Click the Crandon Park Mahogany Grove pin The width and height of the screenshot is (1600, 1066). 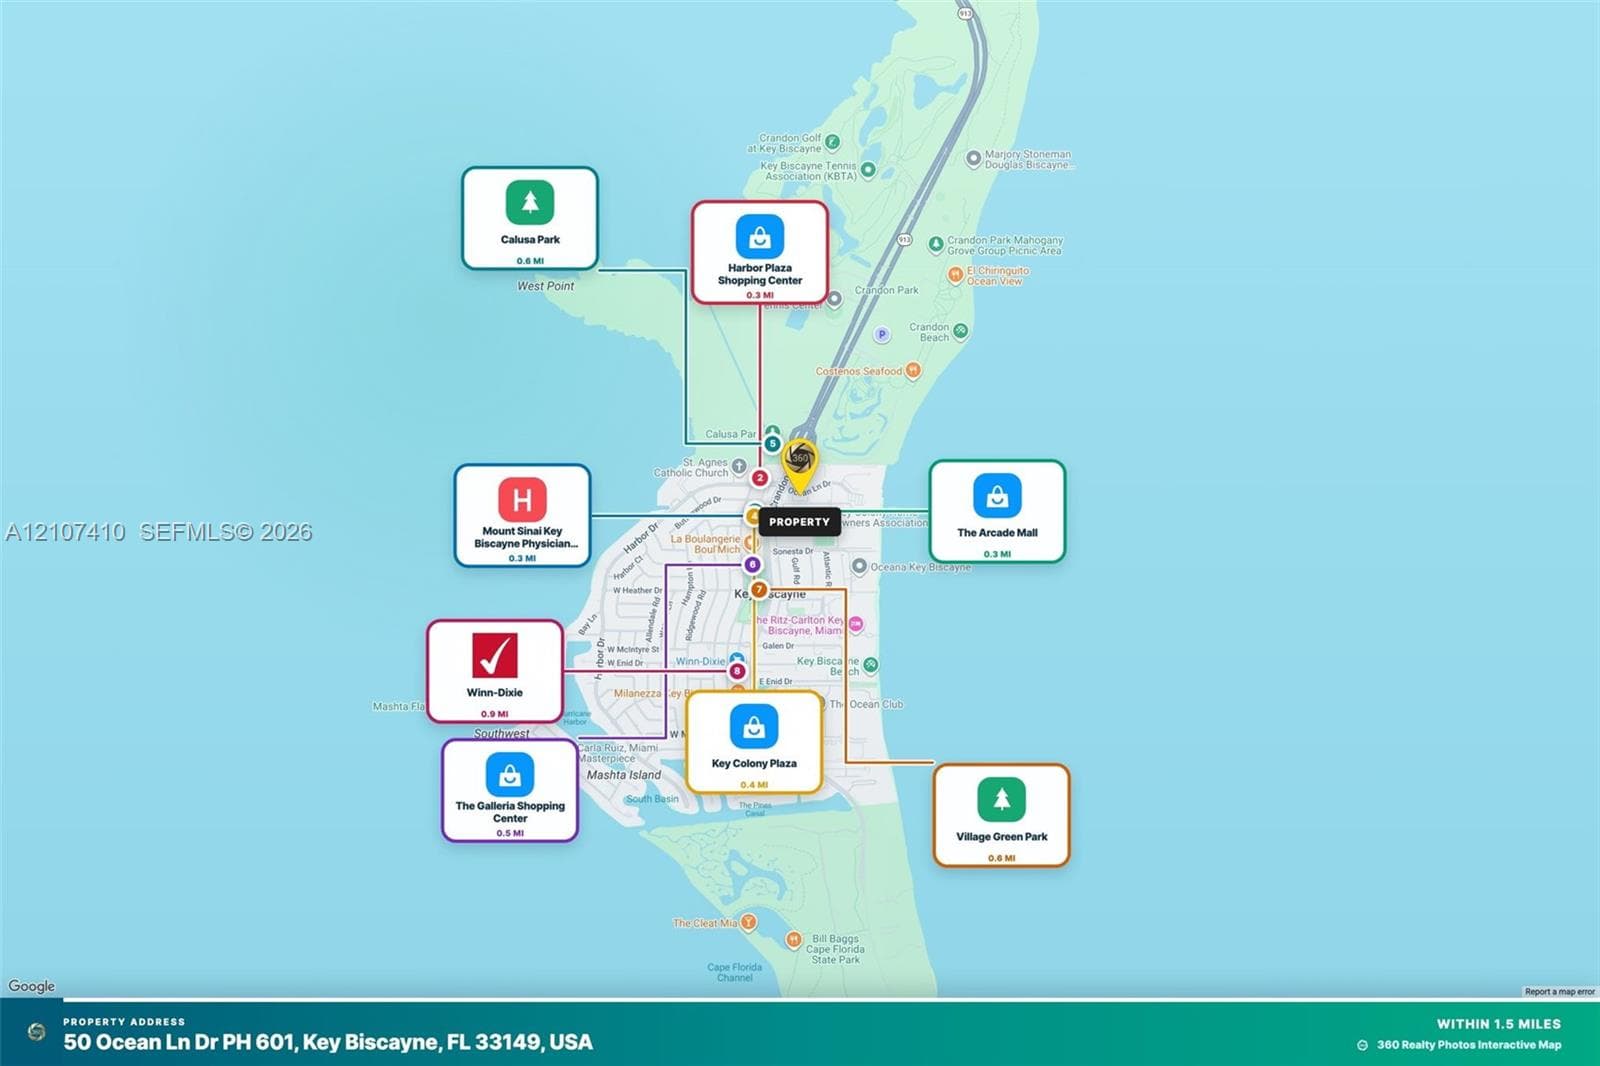point(936,244)
